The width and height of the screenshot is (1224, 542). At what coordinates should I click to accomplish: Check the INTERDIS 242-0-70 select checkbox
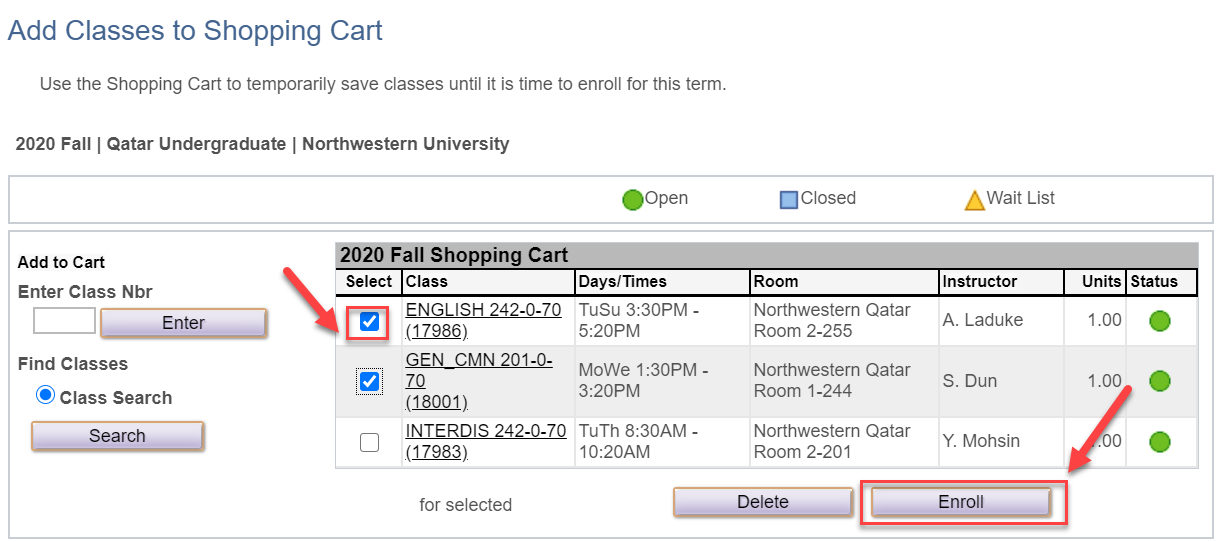(369, 442)
